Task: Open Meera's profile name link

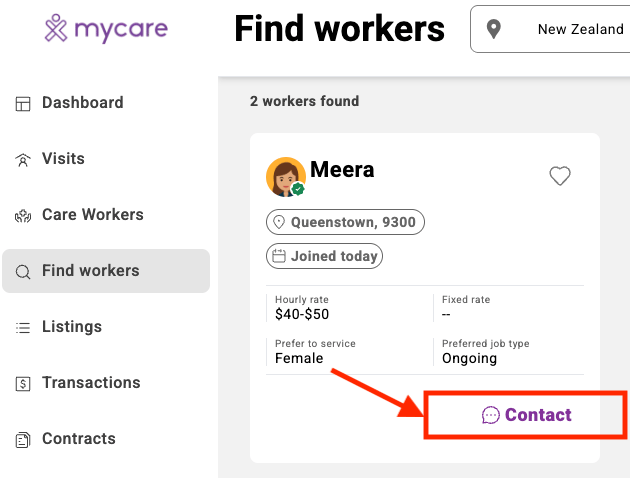Action: click(x=342, y=170)
